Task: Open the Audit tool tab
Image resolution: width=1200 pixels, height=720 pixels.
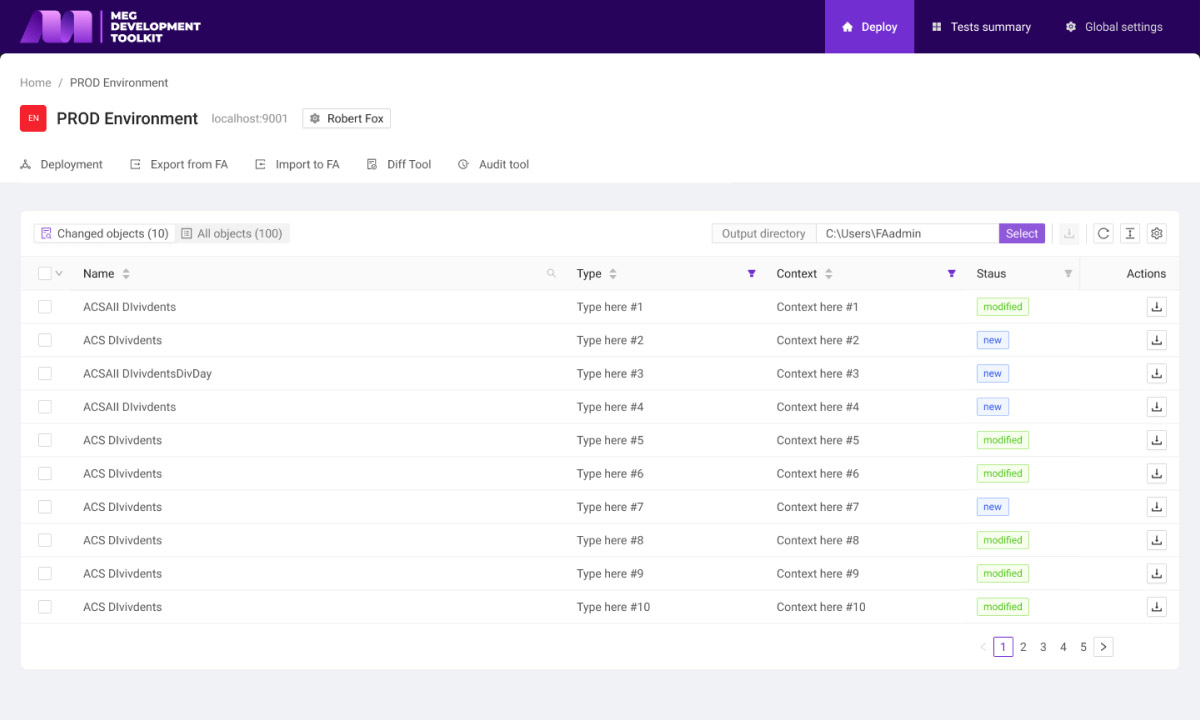Action: tap(494, 165)
